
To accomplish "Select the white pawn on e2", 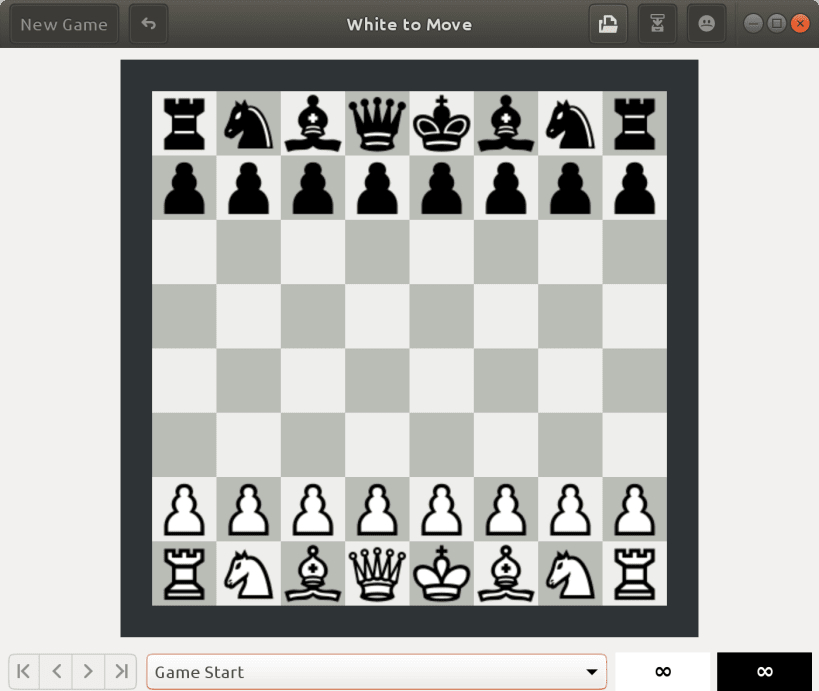I will pos(441,509).
